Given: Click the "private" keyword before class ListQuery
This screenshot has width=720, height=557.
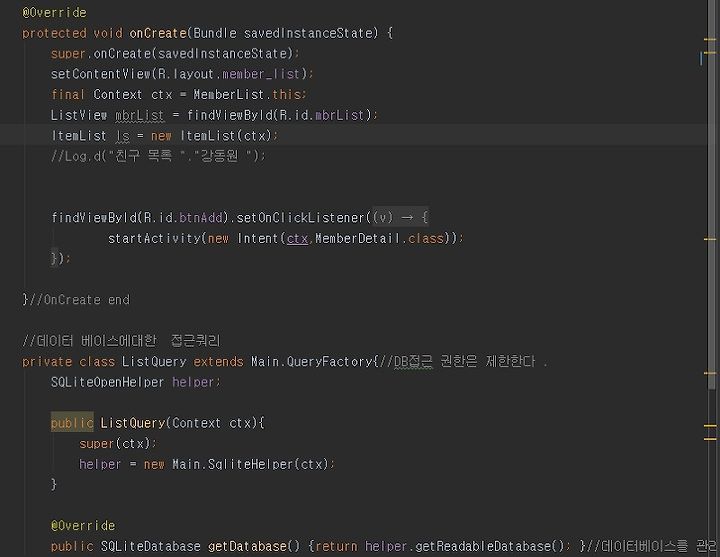Looking at the screenshot, I should tap(47, 362).
